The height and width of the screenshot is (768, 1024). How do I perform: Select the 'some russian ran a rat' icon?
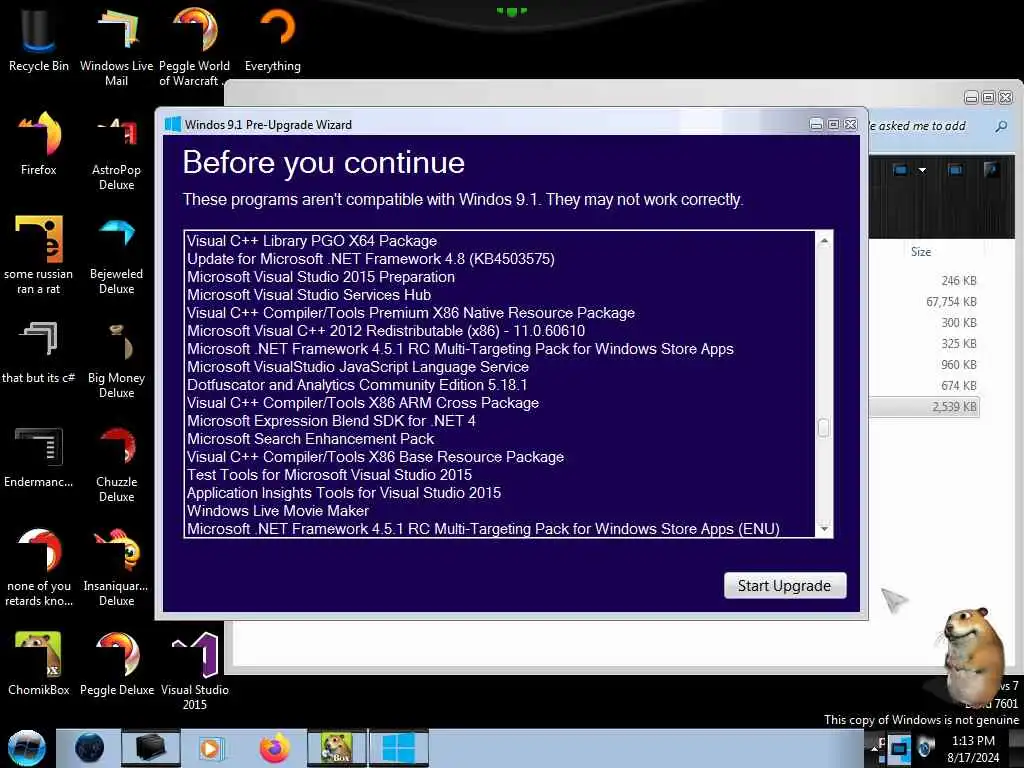point(39,255)
